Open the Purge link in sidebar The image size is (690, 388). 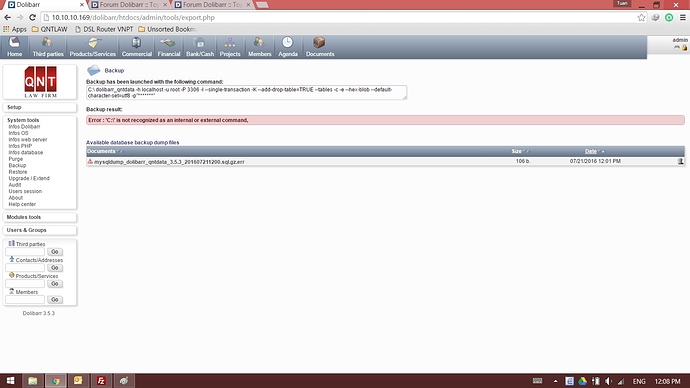pyautogui.click(x=15, y=159)
